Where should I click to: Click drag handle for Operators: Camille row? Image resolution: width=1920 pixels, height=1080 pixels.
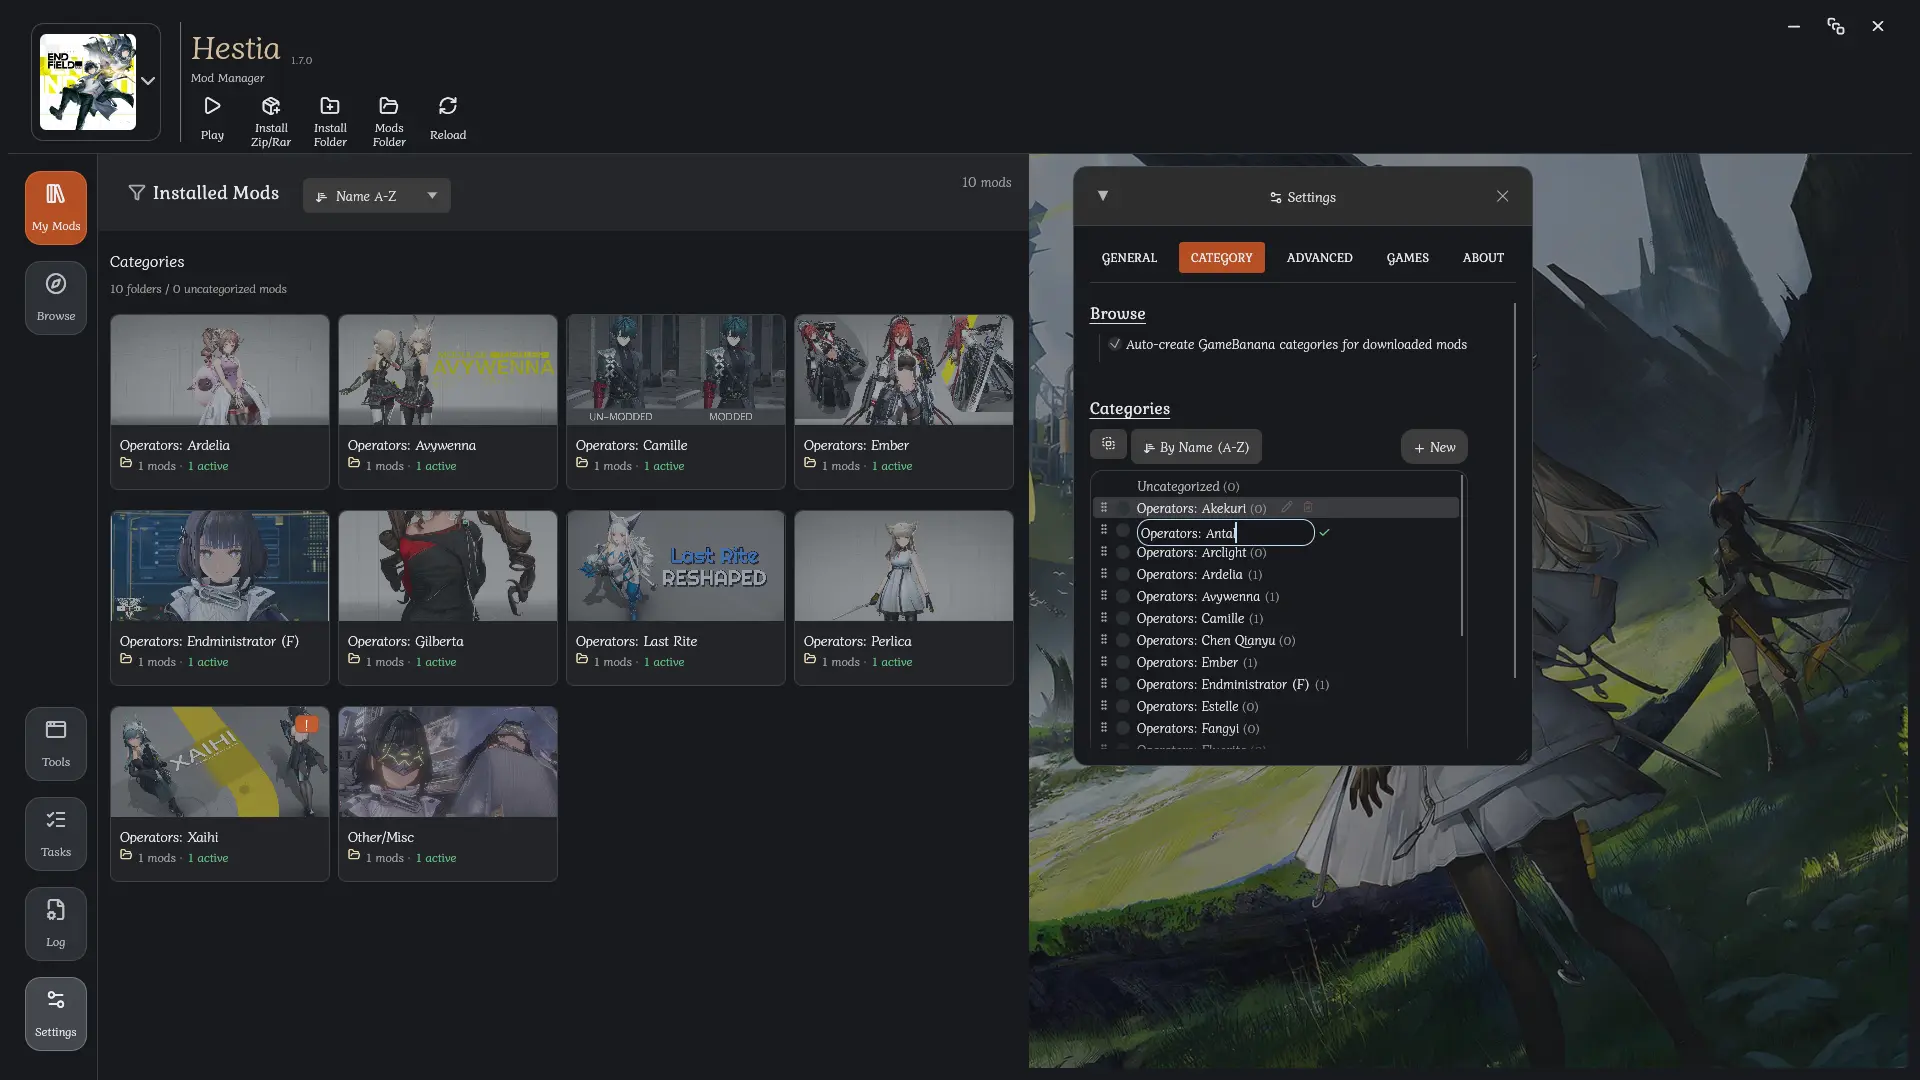(x=1104, y=618)
